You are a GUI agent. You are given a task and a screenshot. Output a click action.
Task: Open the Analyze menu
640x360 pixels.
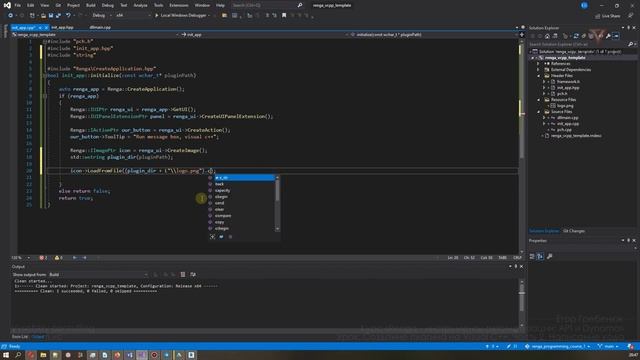point(140,5)
